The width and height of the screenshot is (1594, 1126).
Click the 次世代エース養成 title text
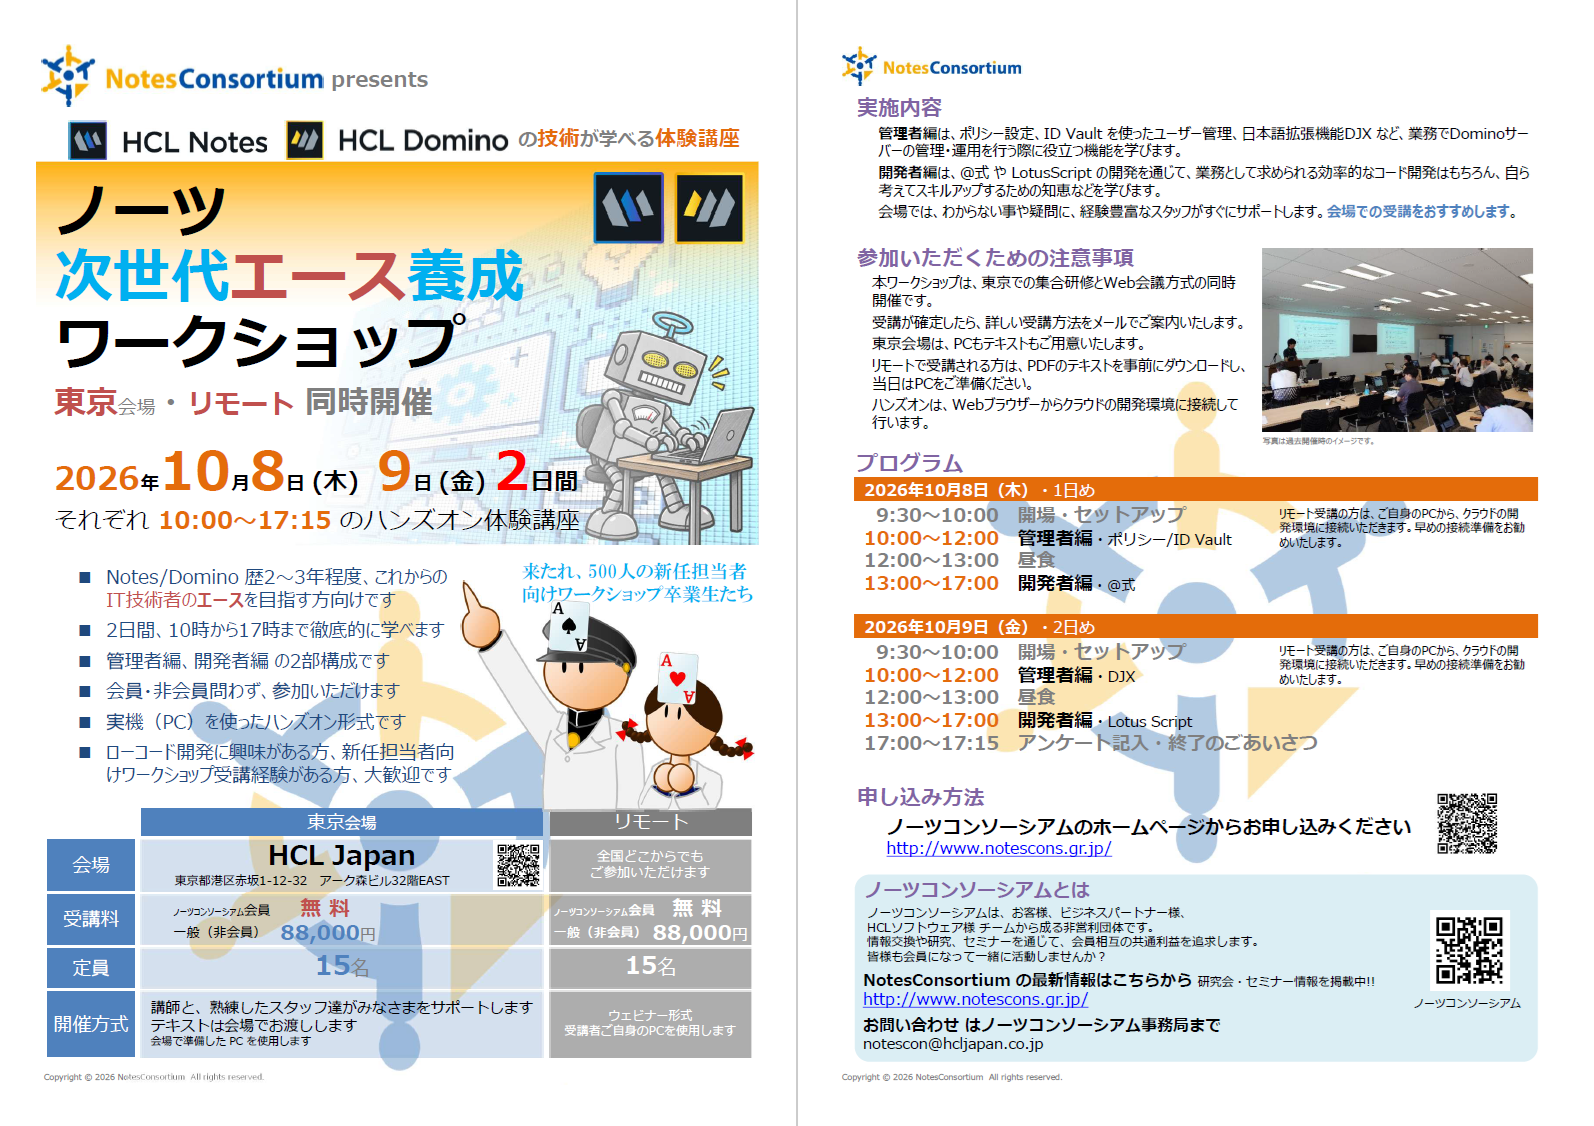pos(290,276)
